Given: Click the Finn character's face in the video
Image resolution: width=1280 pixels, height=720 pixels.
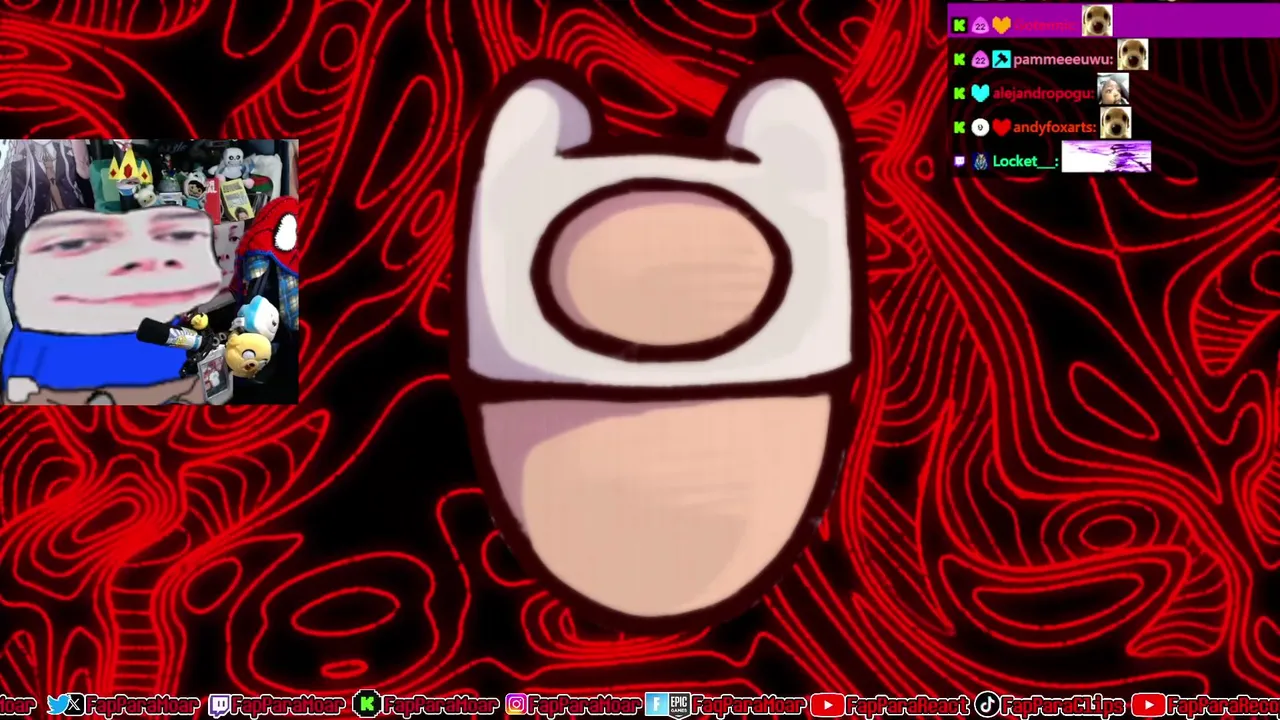Looking at the screenshot, I should (662, 270).
